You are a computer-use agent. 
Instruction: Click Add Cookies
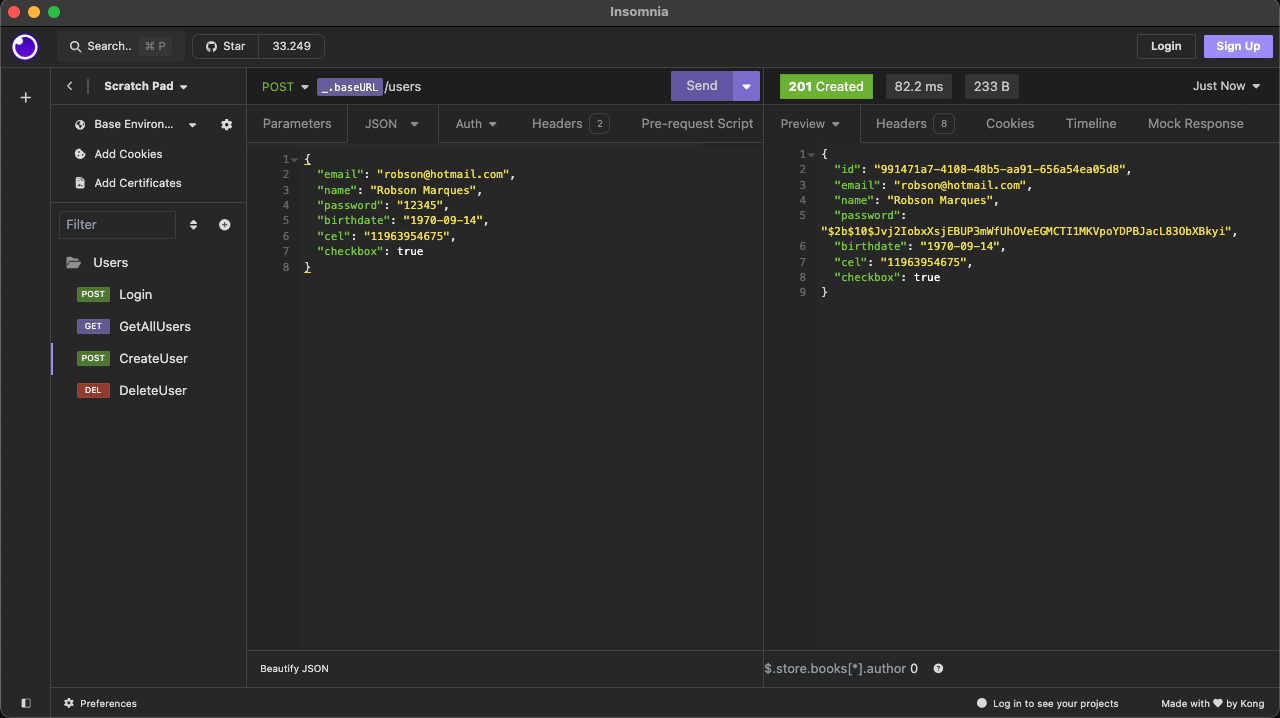128,154
